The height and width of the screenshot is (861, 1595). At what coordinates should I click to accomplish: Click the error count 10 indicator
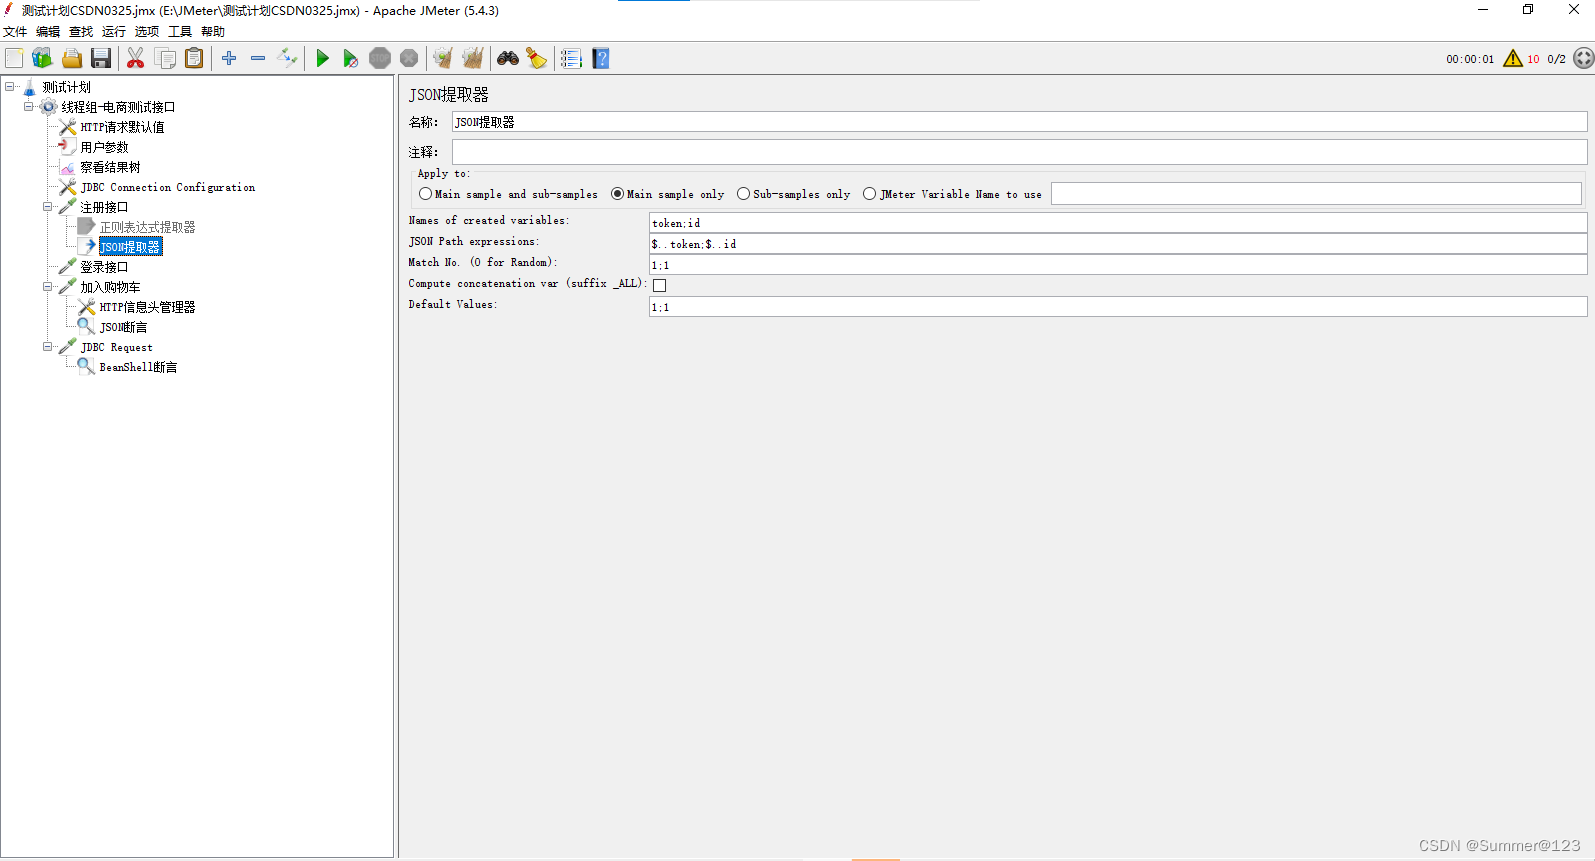click(x=1533, y=59)
